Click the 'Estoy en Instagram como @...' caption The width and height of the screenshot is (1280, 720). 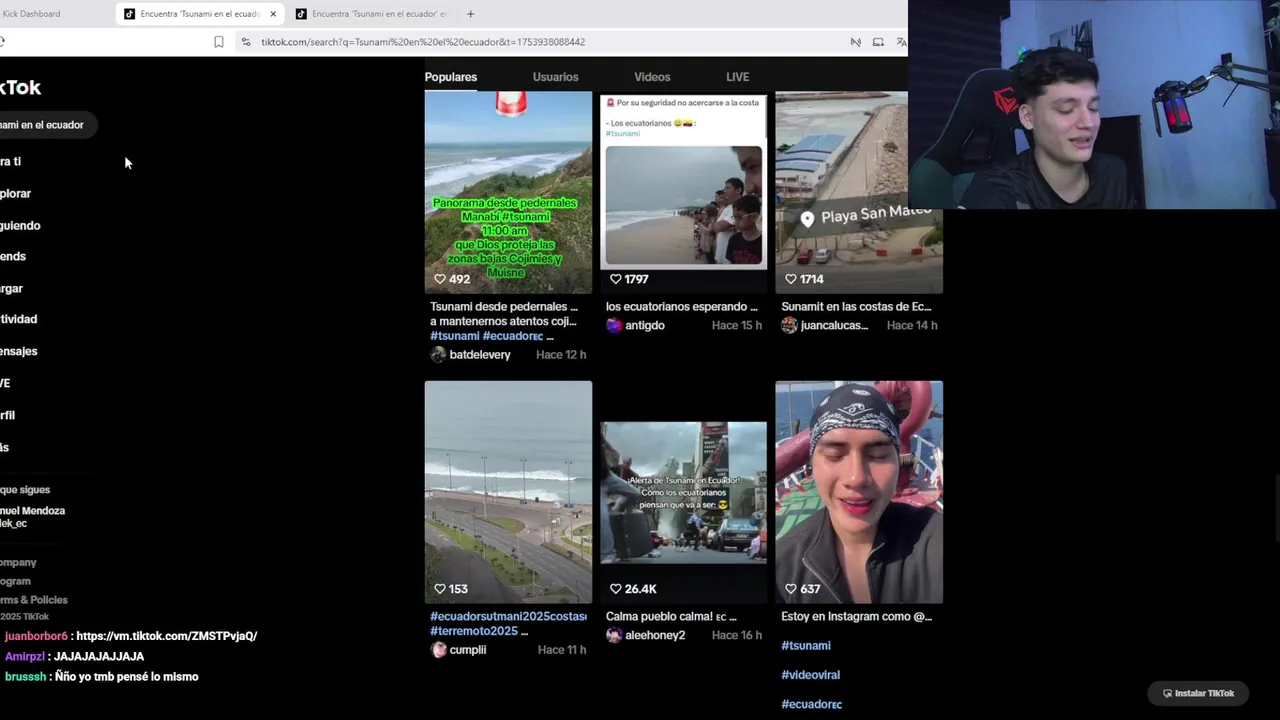(856, 616)
